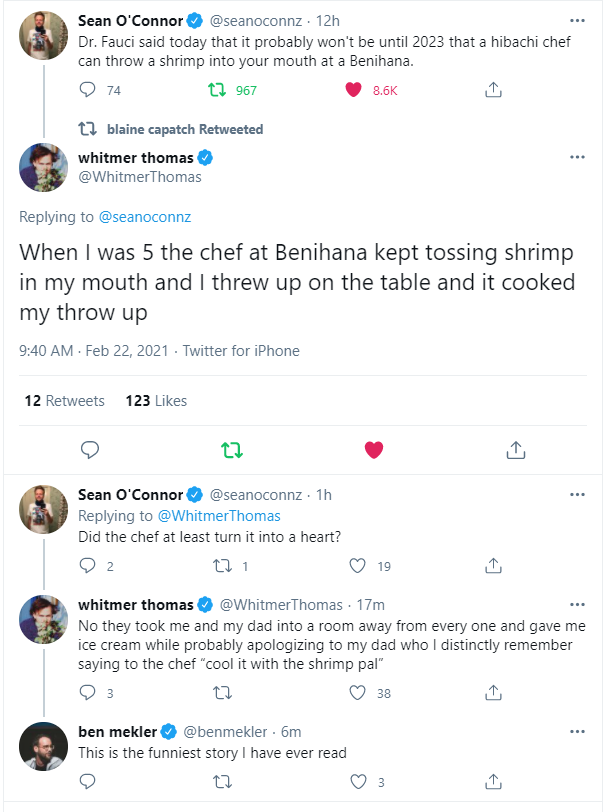Reply to Sean O'Connor's Fauci tweet
The image size is (616, 812).
88,90
